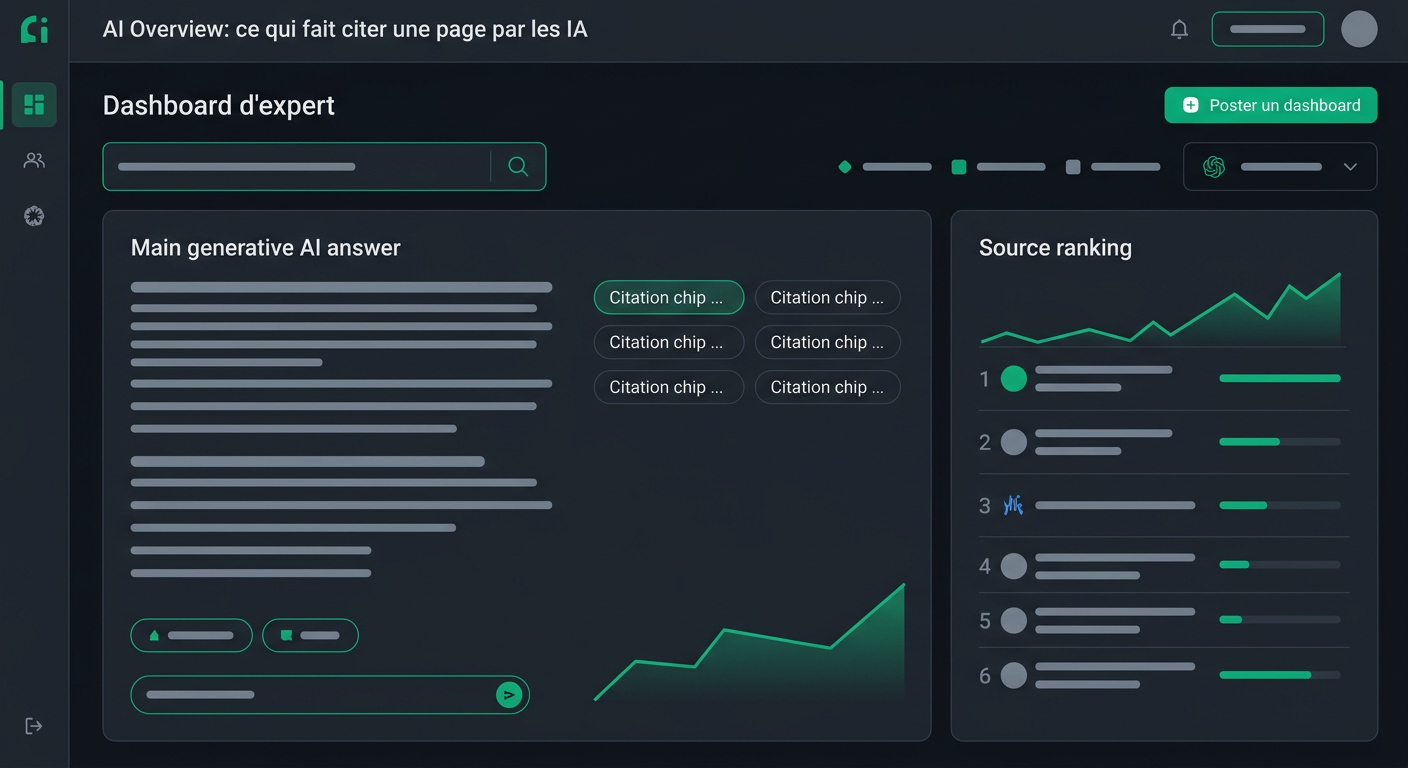This screenshot has height=768, width=1408.
Task: Open the user avatar menu
Action: (x=1359, y=29)
